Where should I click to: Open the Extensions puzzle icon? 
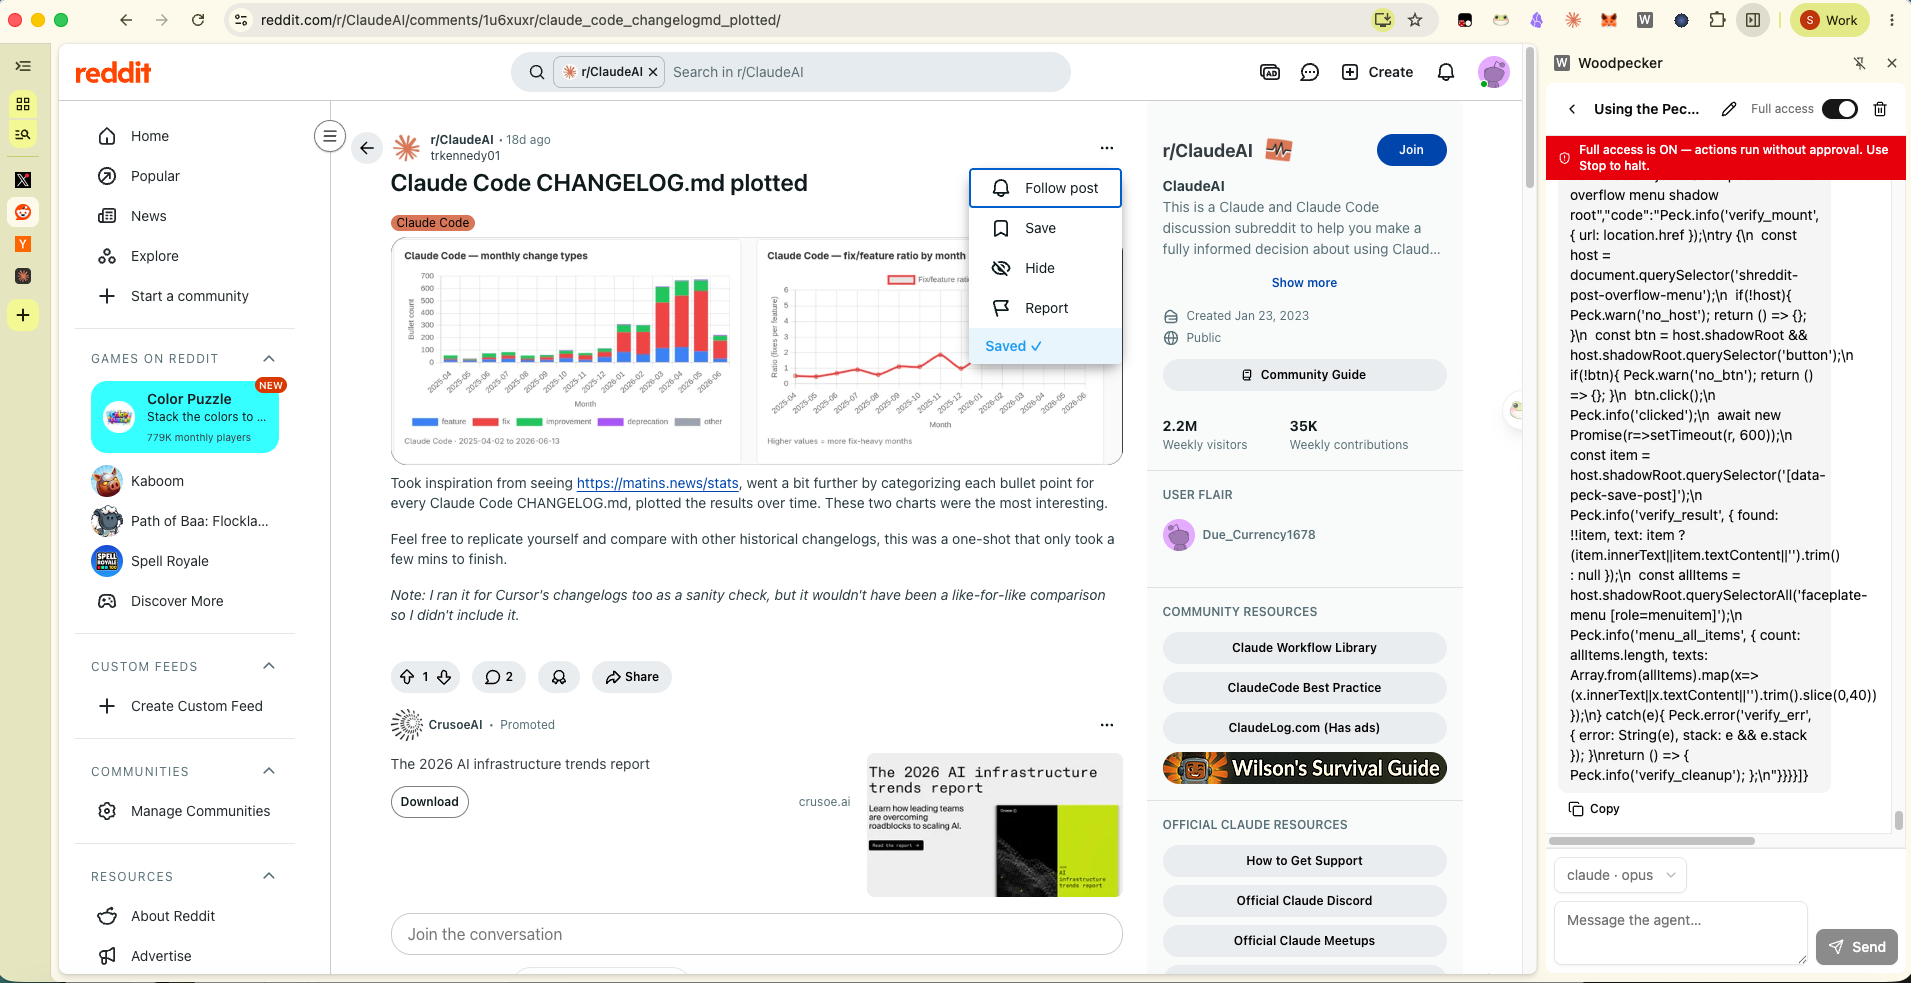click(1718, 20)
